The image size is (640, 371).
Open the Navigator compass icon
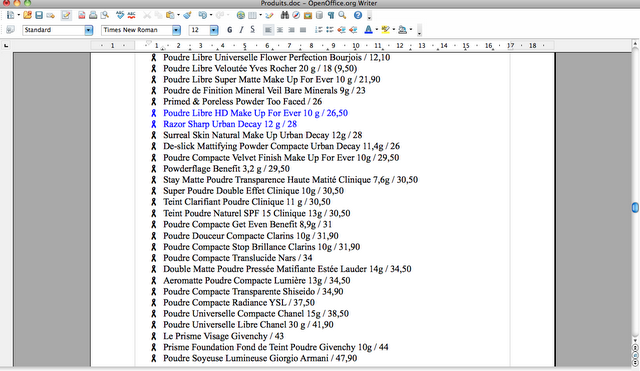click(296, 16)
